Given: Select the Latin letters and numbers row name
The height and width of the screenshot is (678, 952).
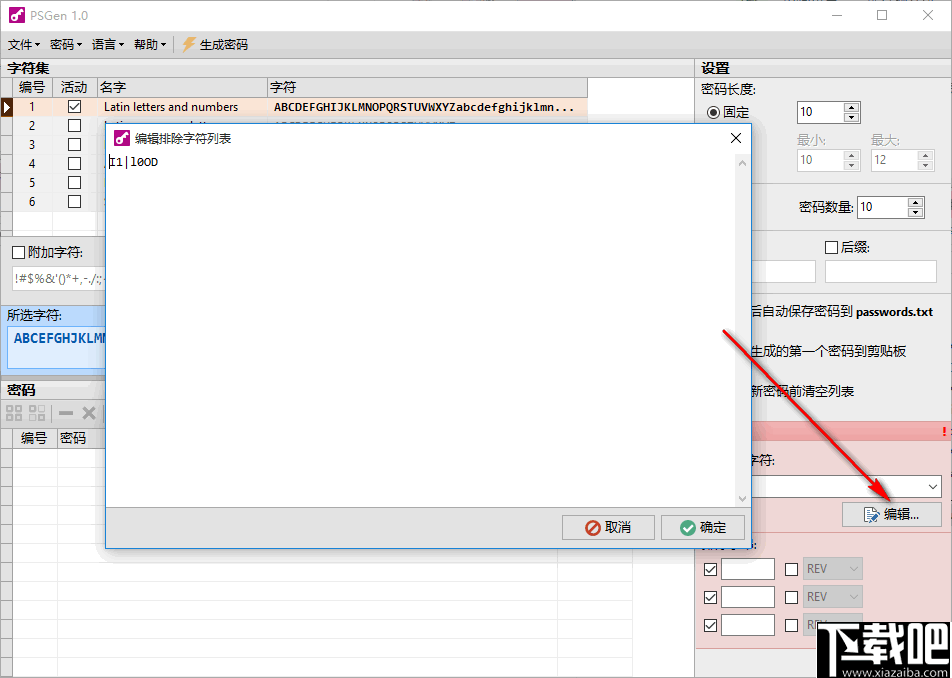Looking at the screenshot, I should coord(171,107).
